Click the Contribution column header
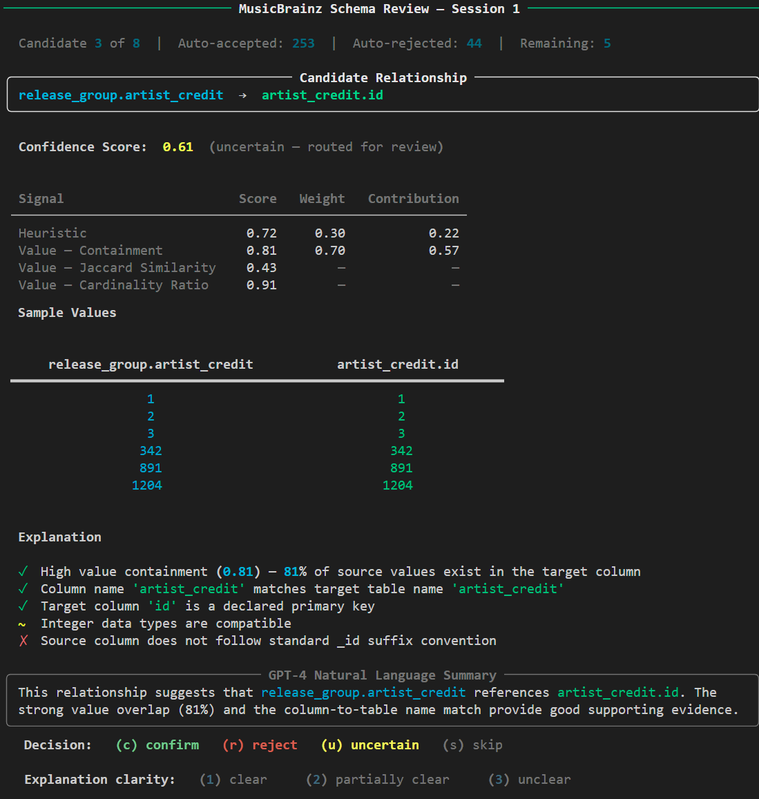Image resolution: width=759 pixels, height=799 pixels. click(414, 199)
